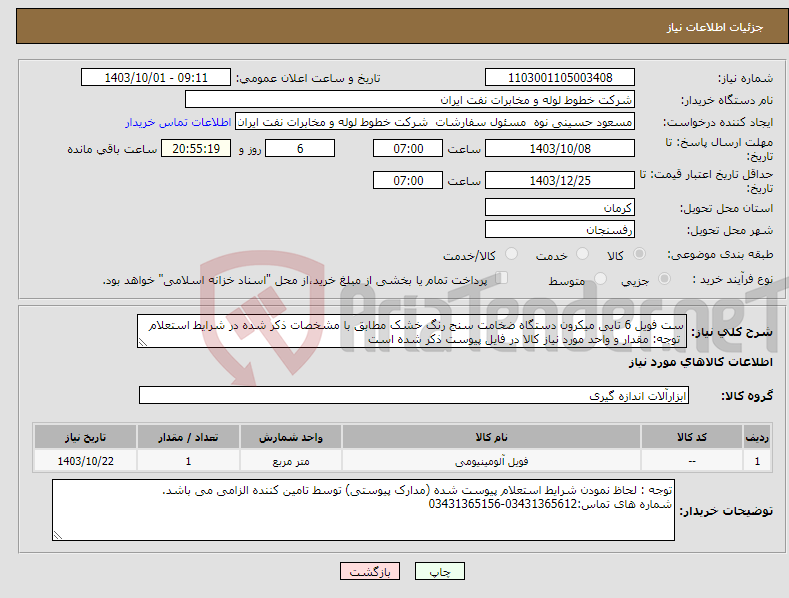Click the نام کالا column header

click(491, 437)
